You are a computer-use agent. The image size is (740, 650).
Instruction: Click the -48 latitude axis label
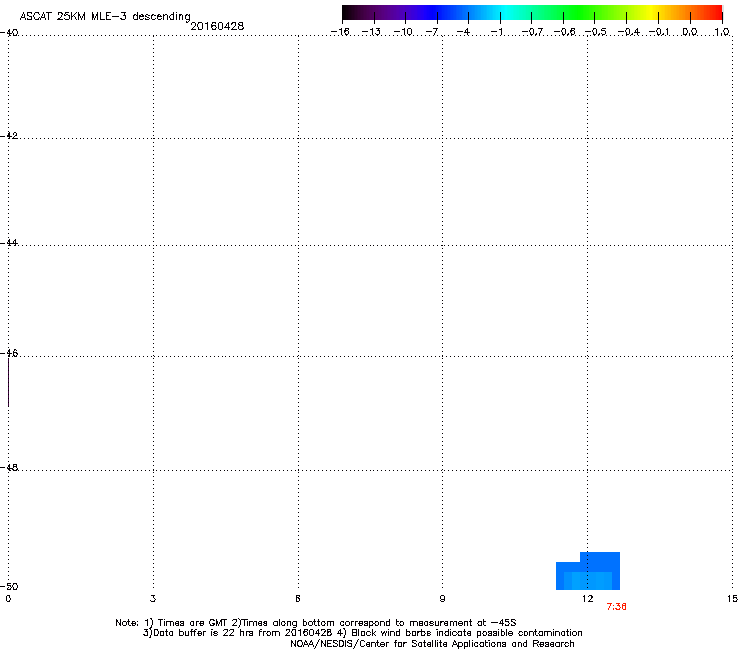tap(9, 467)
